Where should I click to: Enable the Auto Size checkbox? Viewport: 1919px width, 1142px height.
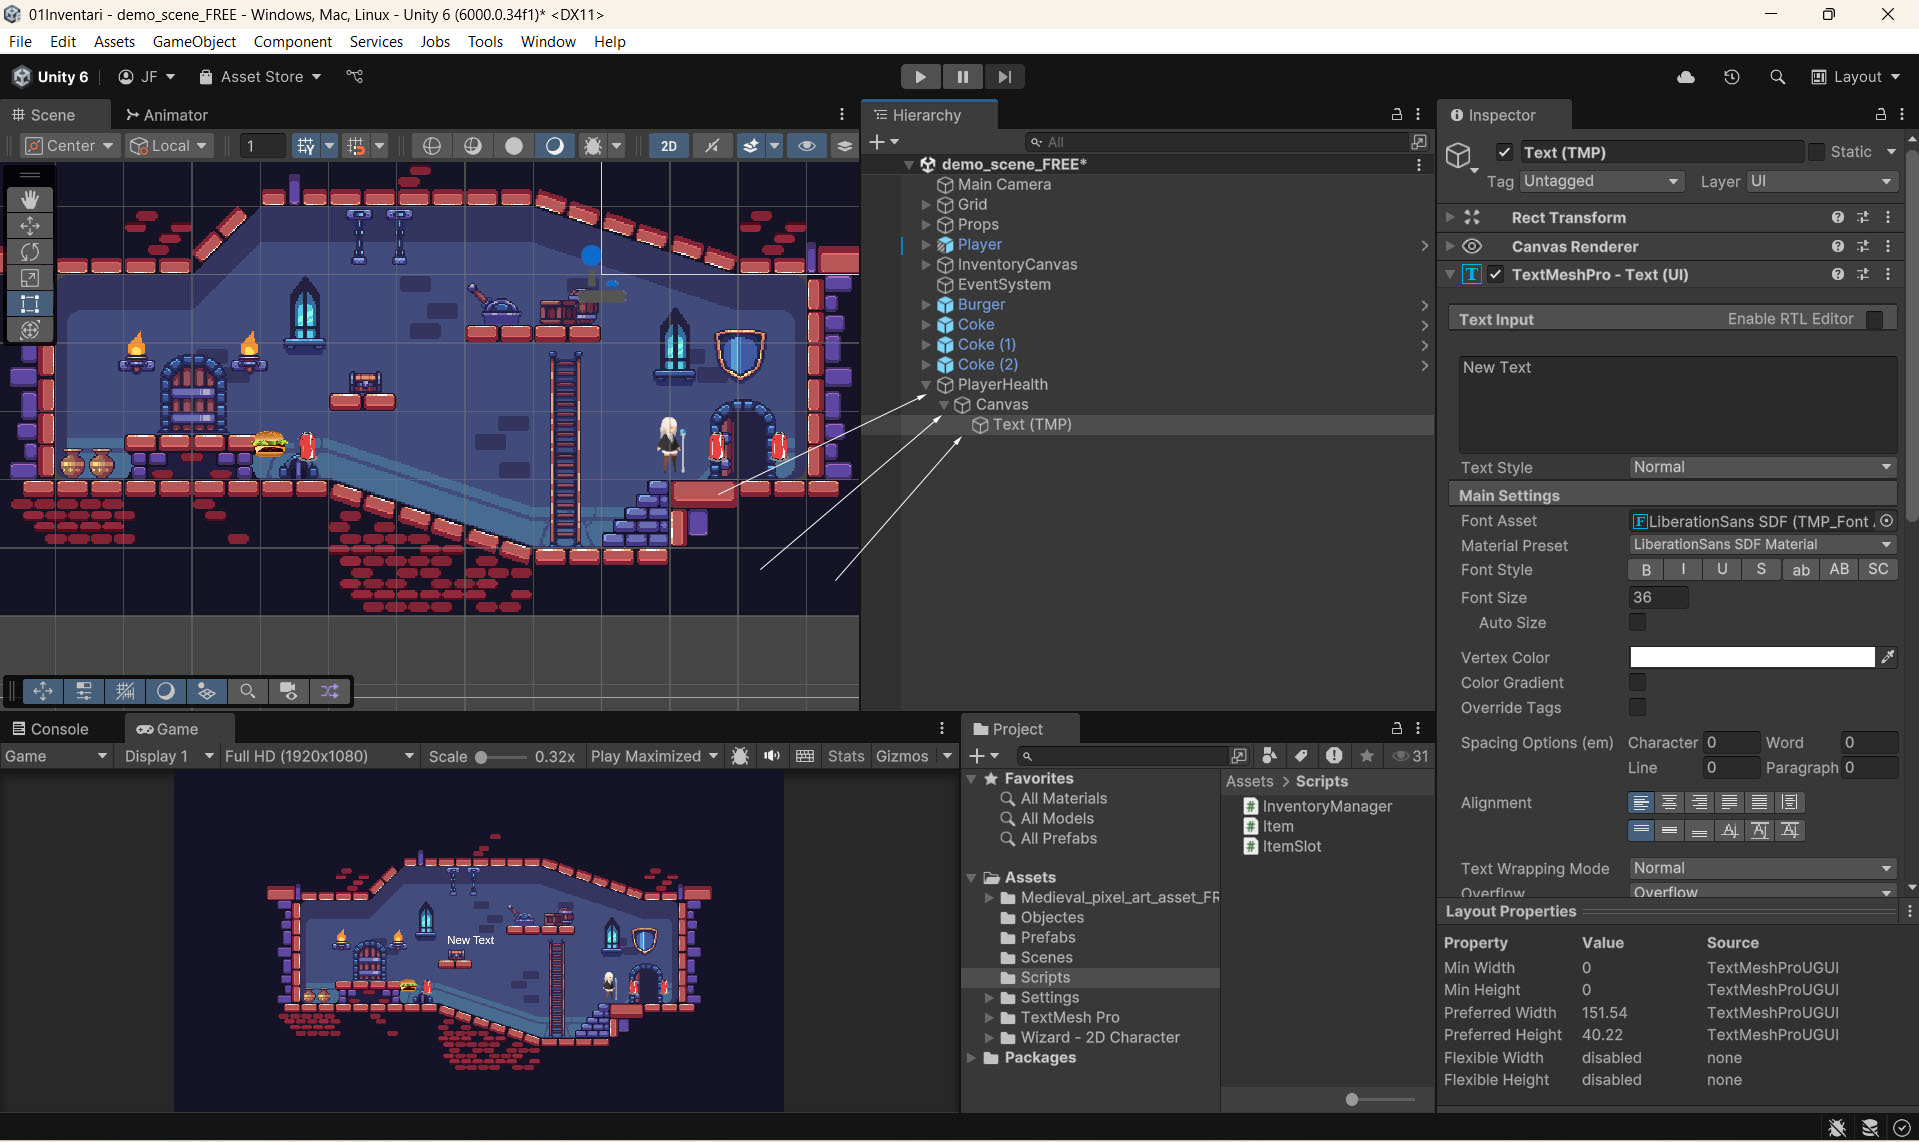[1637, 622]
